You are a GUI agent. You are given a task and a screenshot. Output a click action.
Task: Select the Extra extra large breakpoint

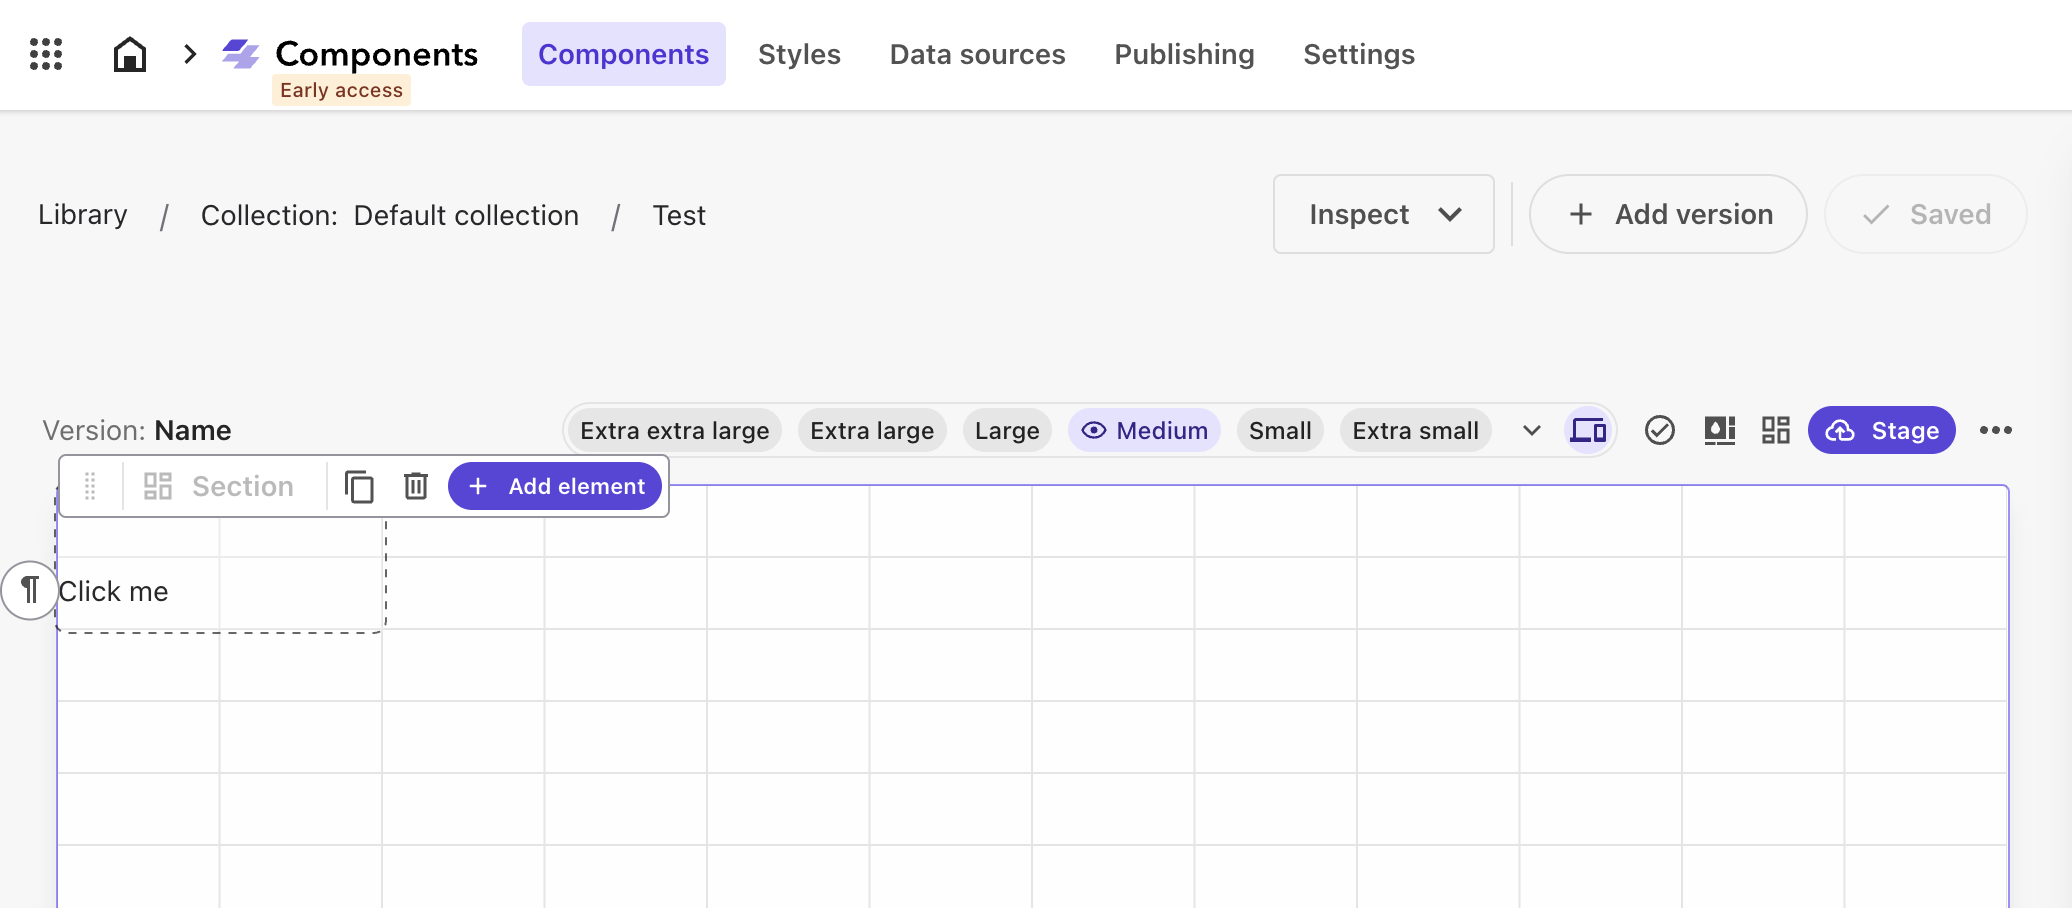coord(674,430)
